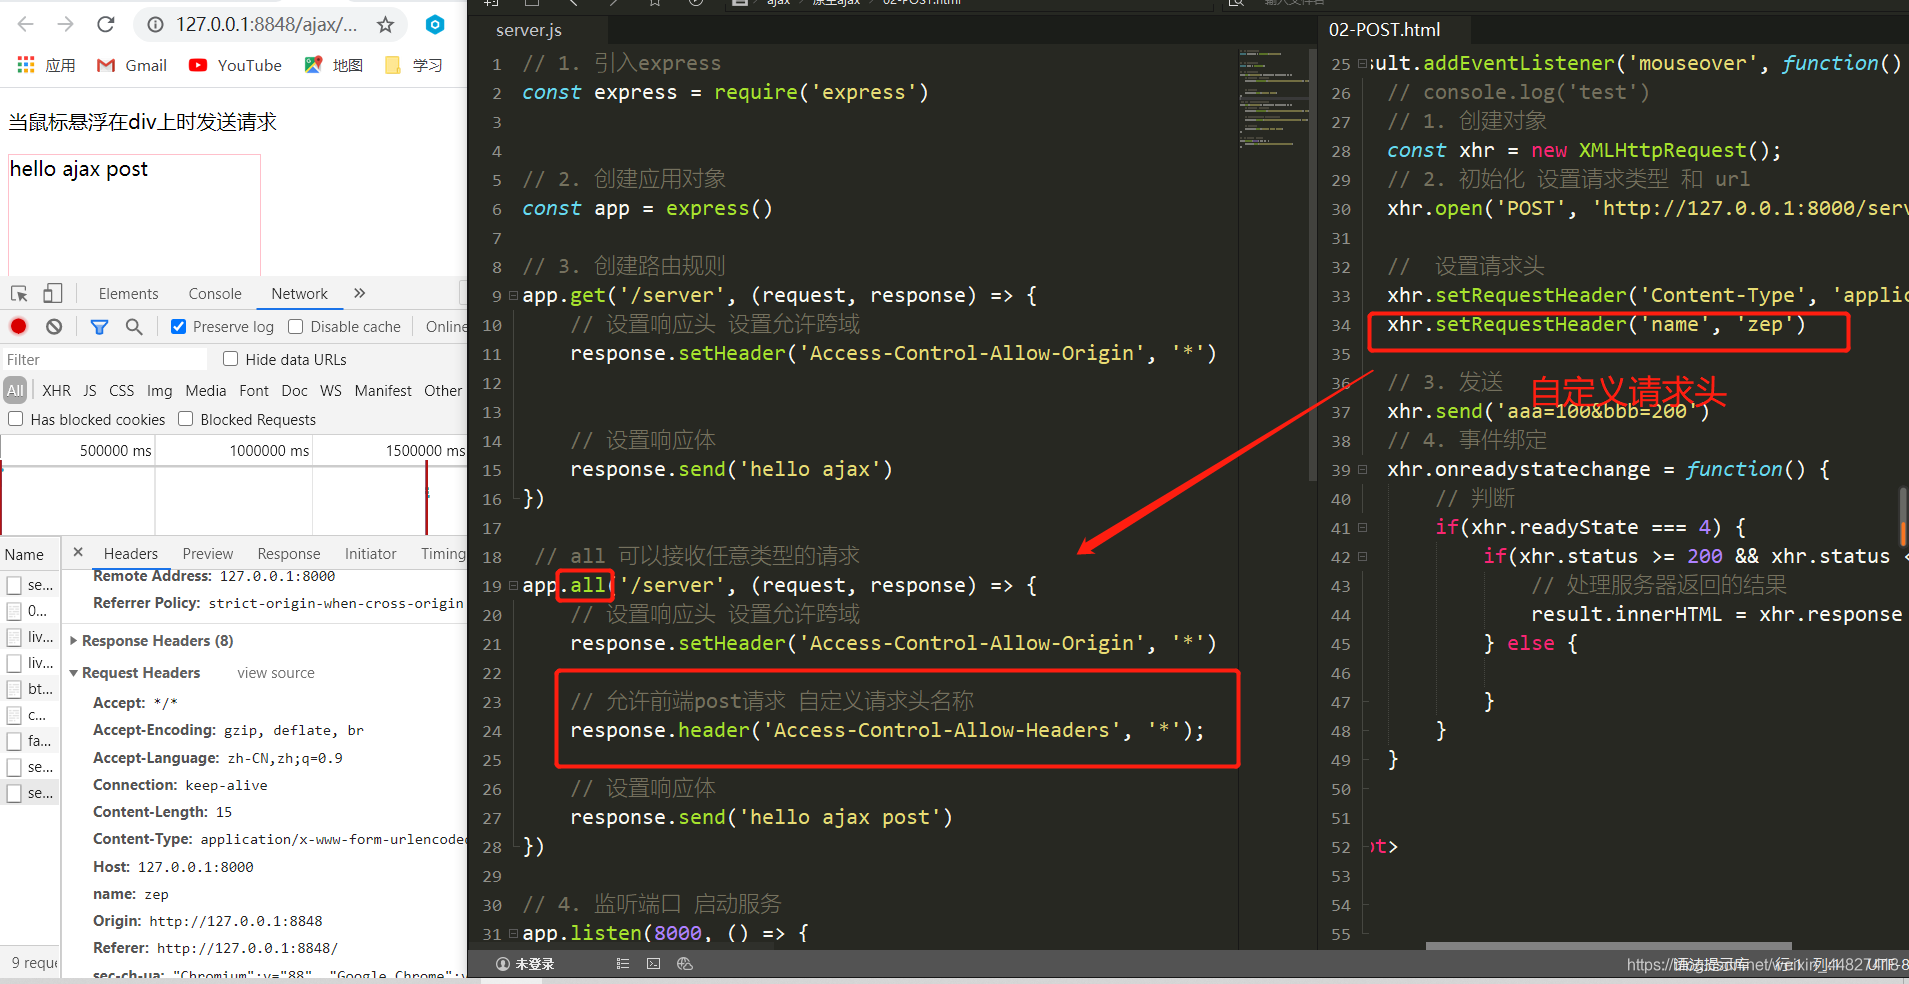Viewport: 1909px width, 984px height.
Task: Stop recording network log
Action: (x=19, y=326)
